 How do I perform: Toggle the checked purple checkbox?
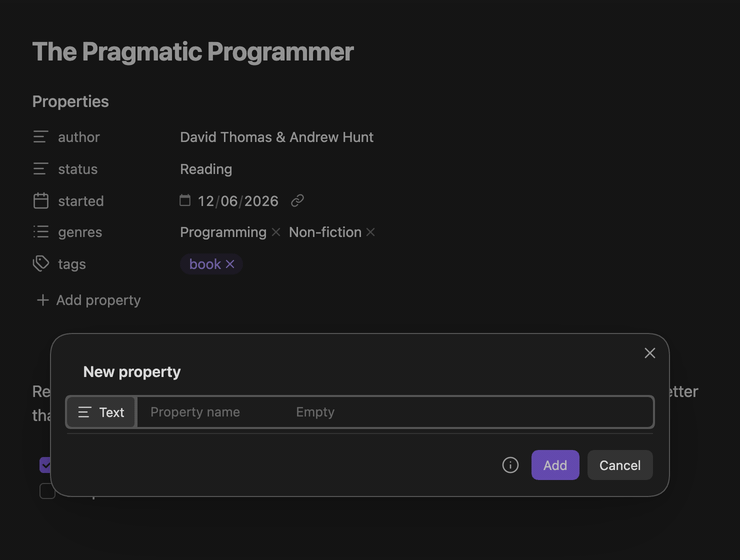[x=45, y=465]
